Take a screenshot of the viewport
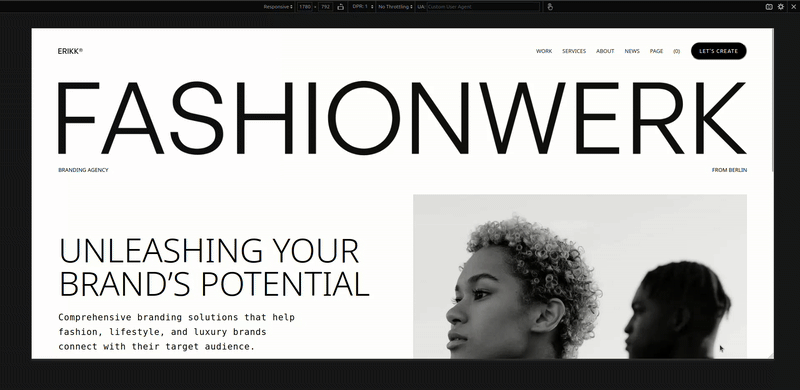The width and height of the screenshot is (800, 390). coord(769,7)
